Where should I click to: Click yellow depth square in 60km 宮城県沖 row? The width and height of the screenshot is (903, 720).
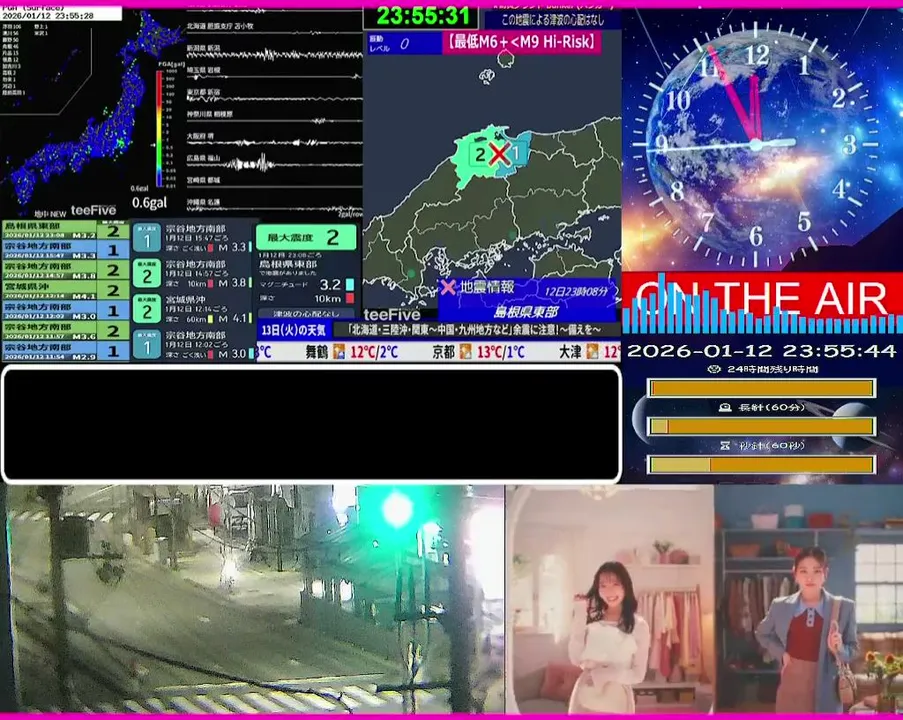click(x=210, y=319)
